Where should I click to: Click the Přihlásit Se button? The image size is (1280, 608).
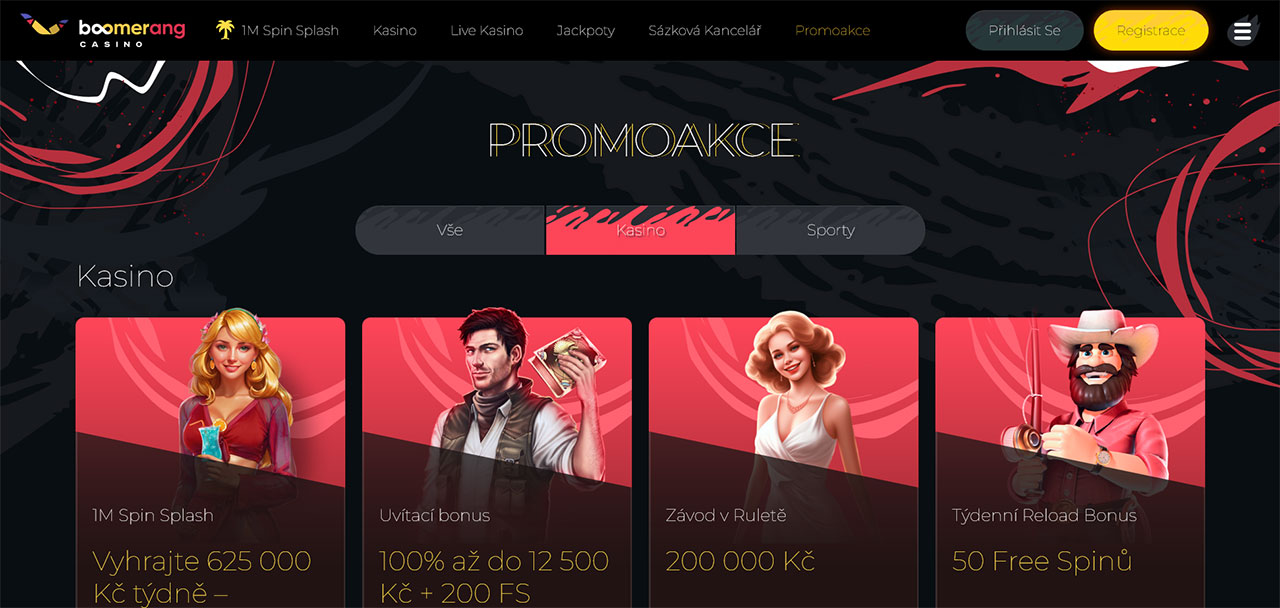[1024, 31]
